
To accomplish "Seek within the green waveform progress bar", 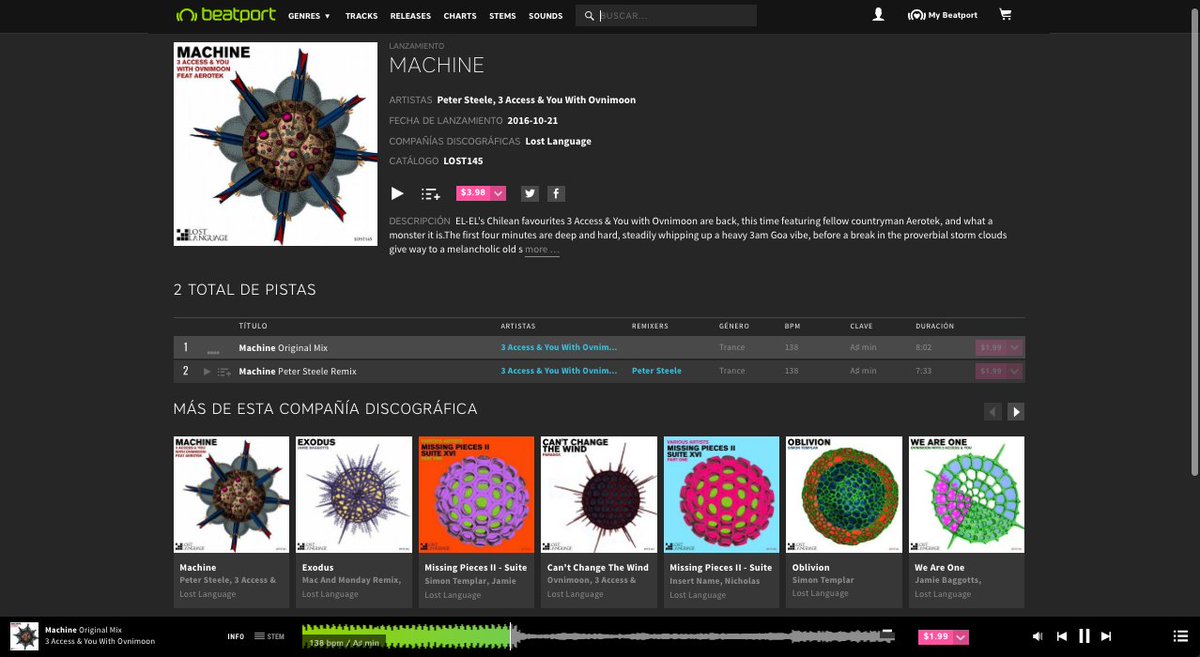I will point(400,634).
